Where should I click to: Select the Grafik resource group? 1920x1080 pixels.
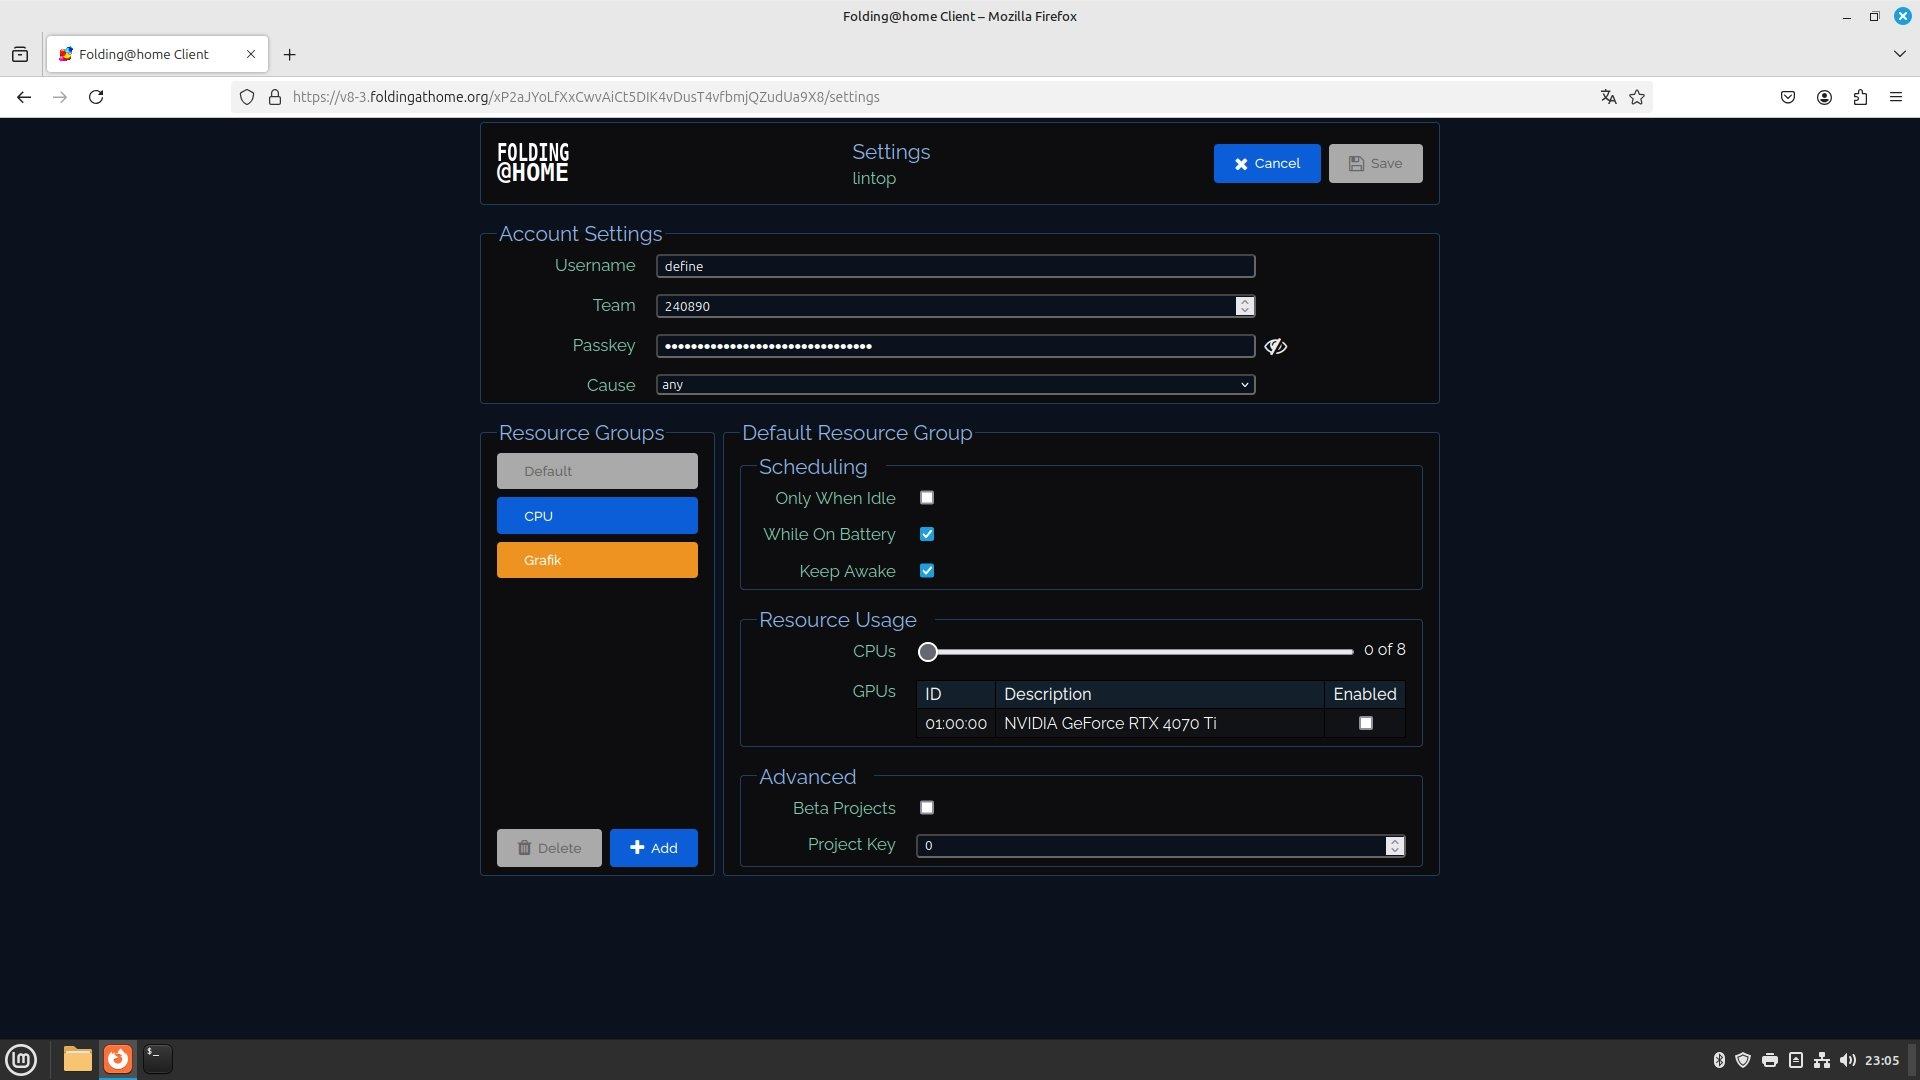(597, 560)
